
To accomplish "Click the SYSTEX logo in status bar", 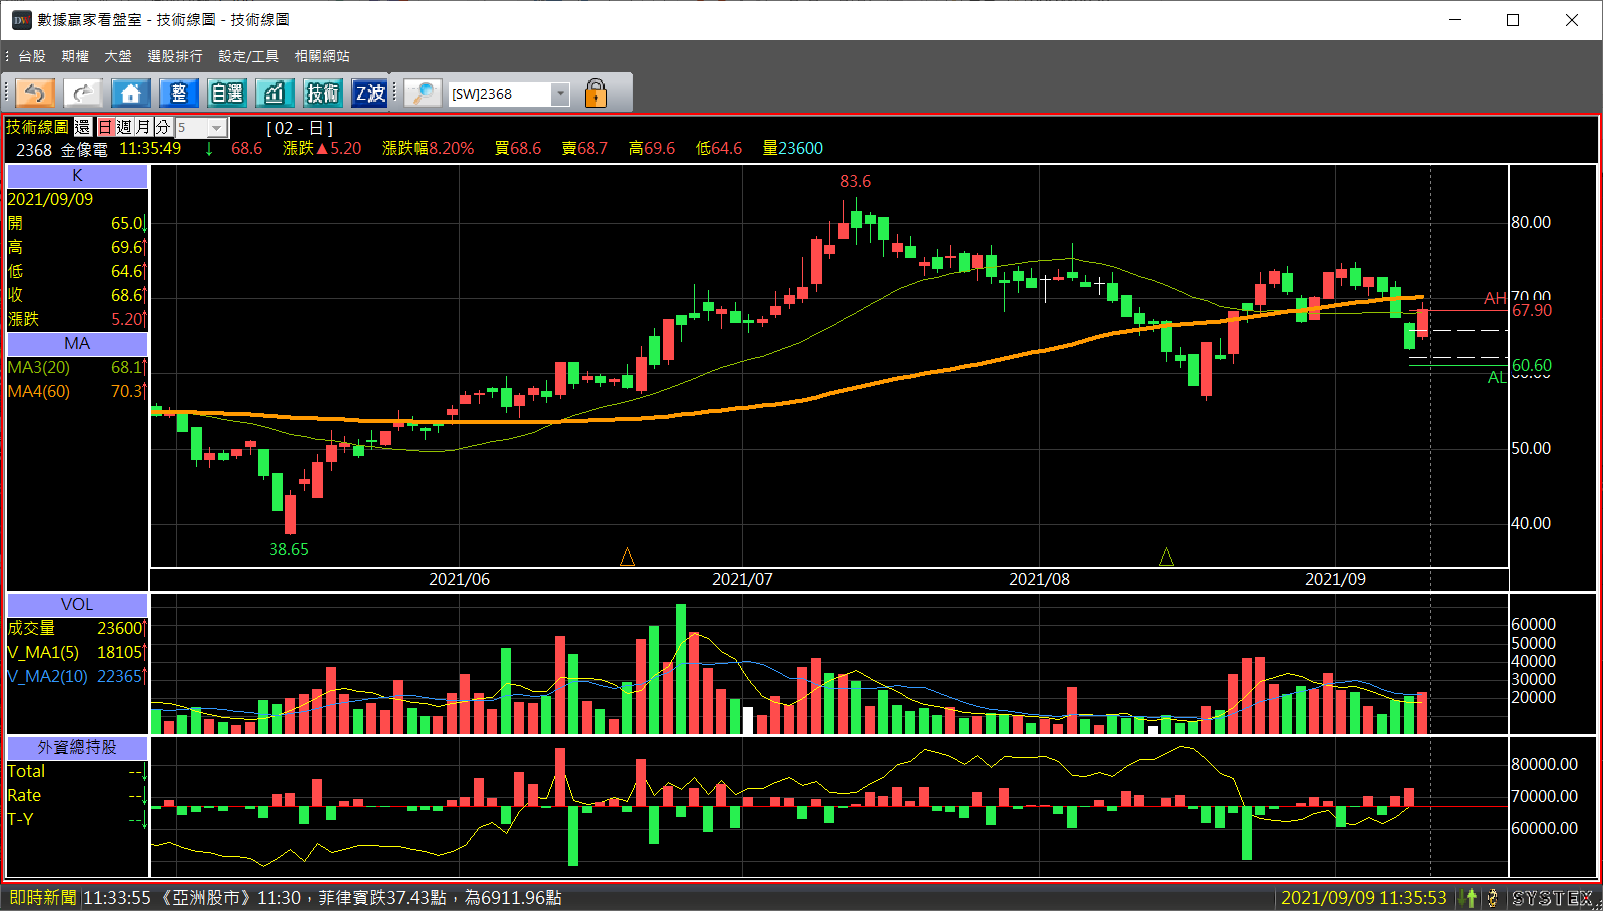I will (1553, 898).
